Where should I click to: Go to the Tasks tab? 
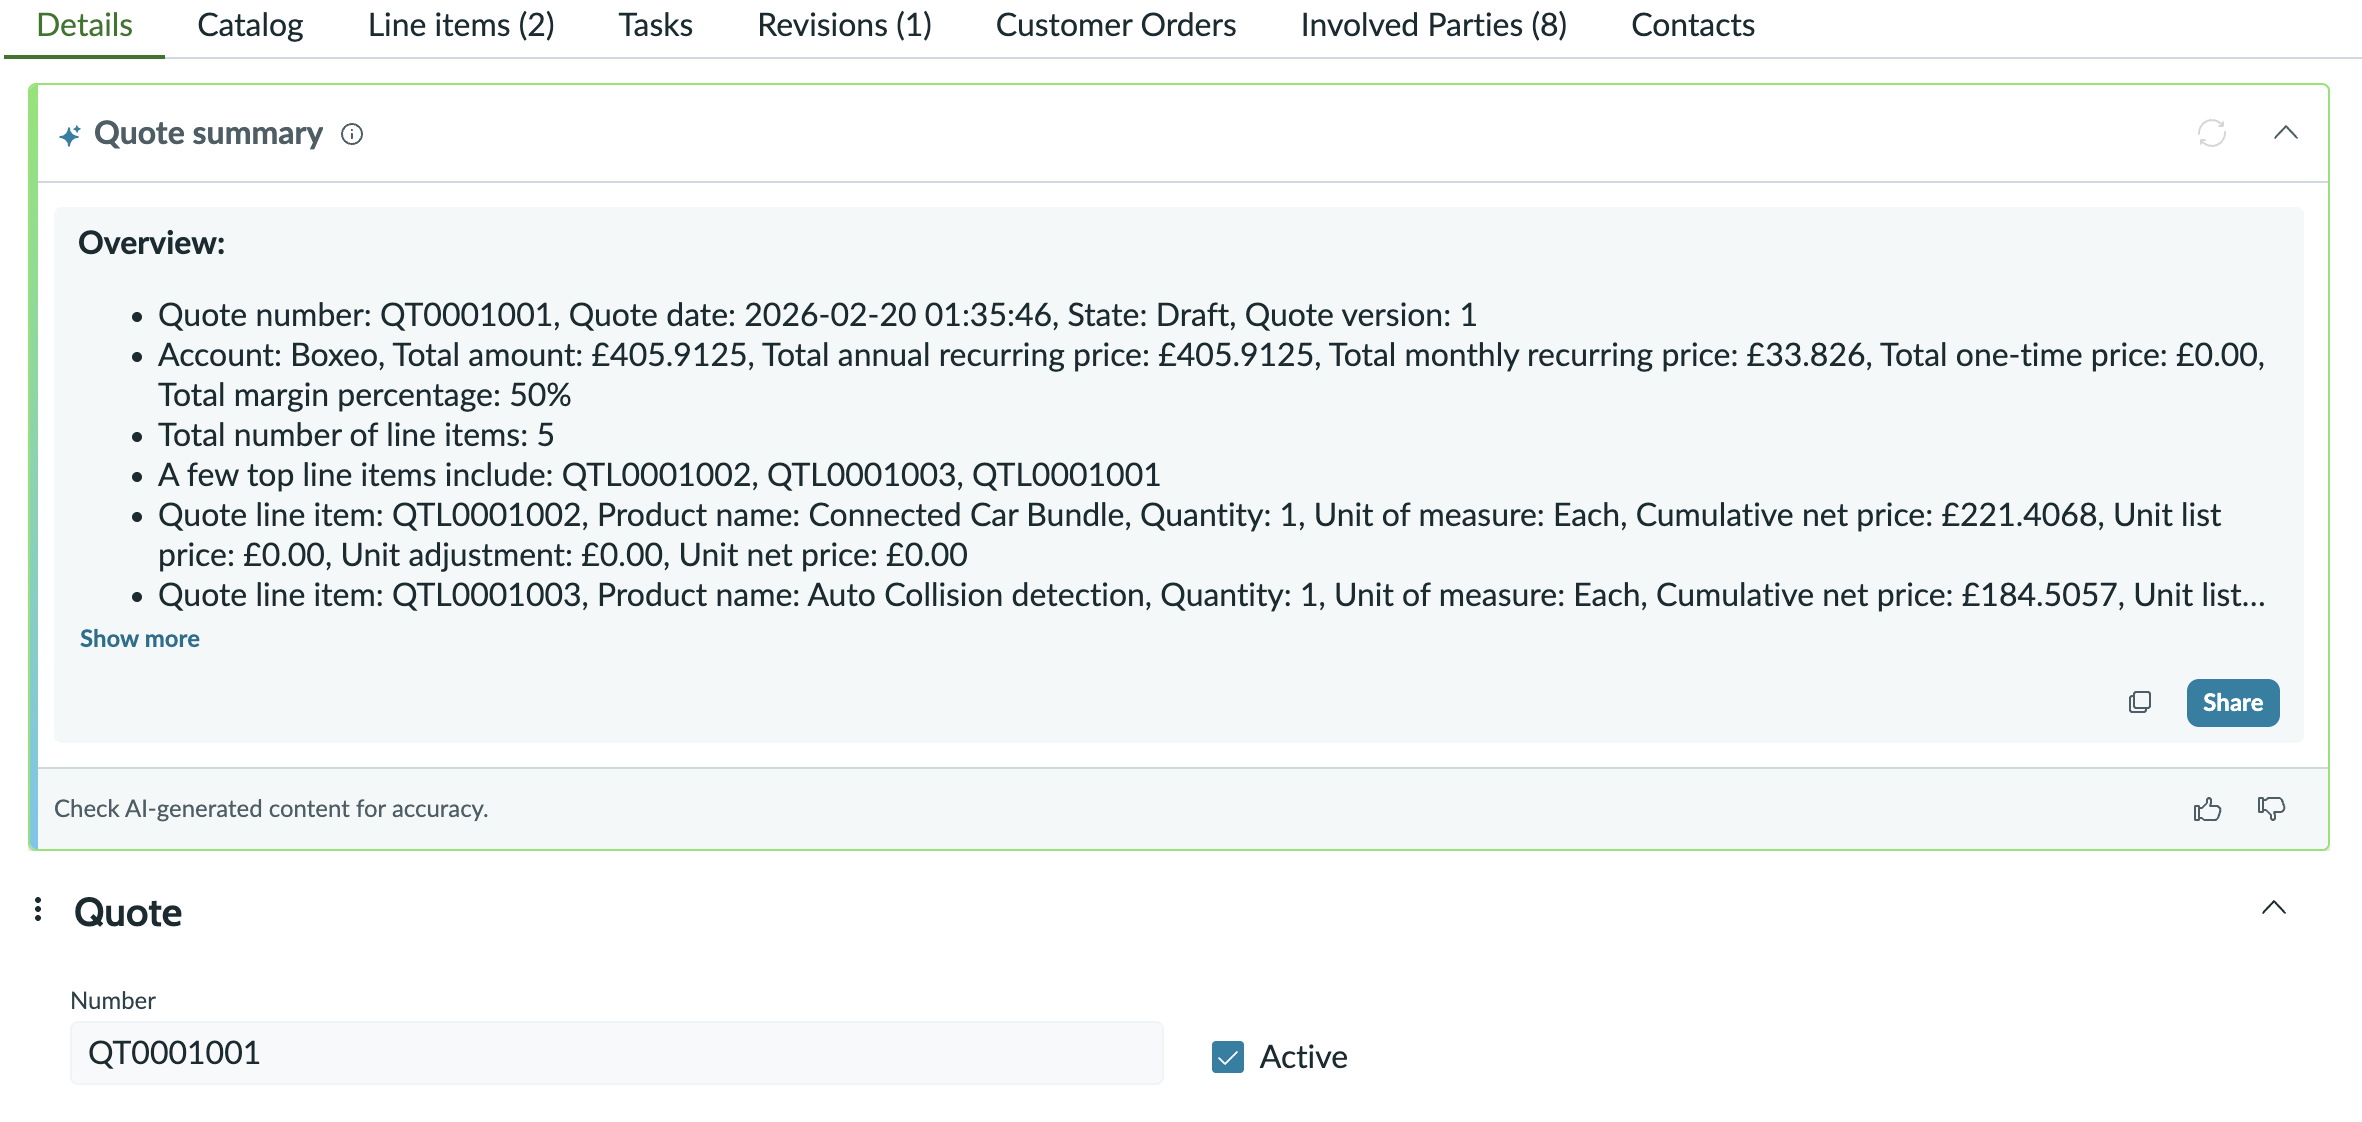(x=655, y=25)
